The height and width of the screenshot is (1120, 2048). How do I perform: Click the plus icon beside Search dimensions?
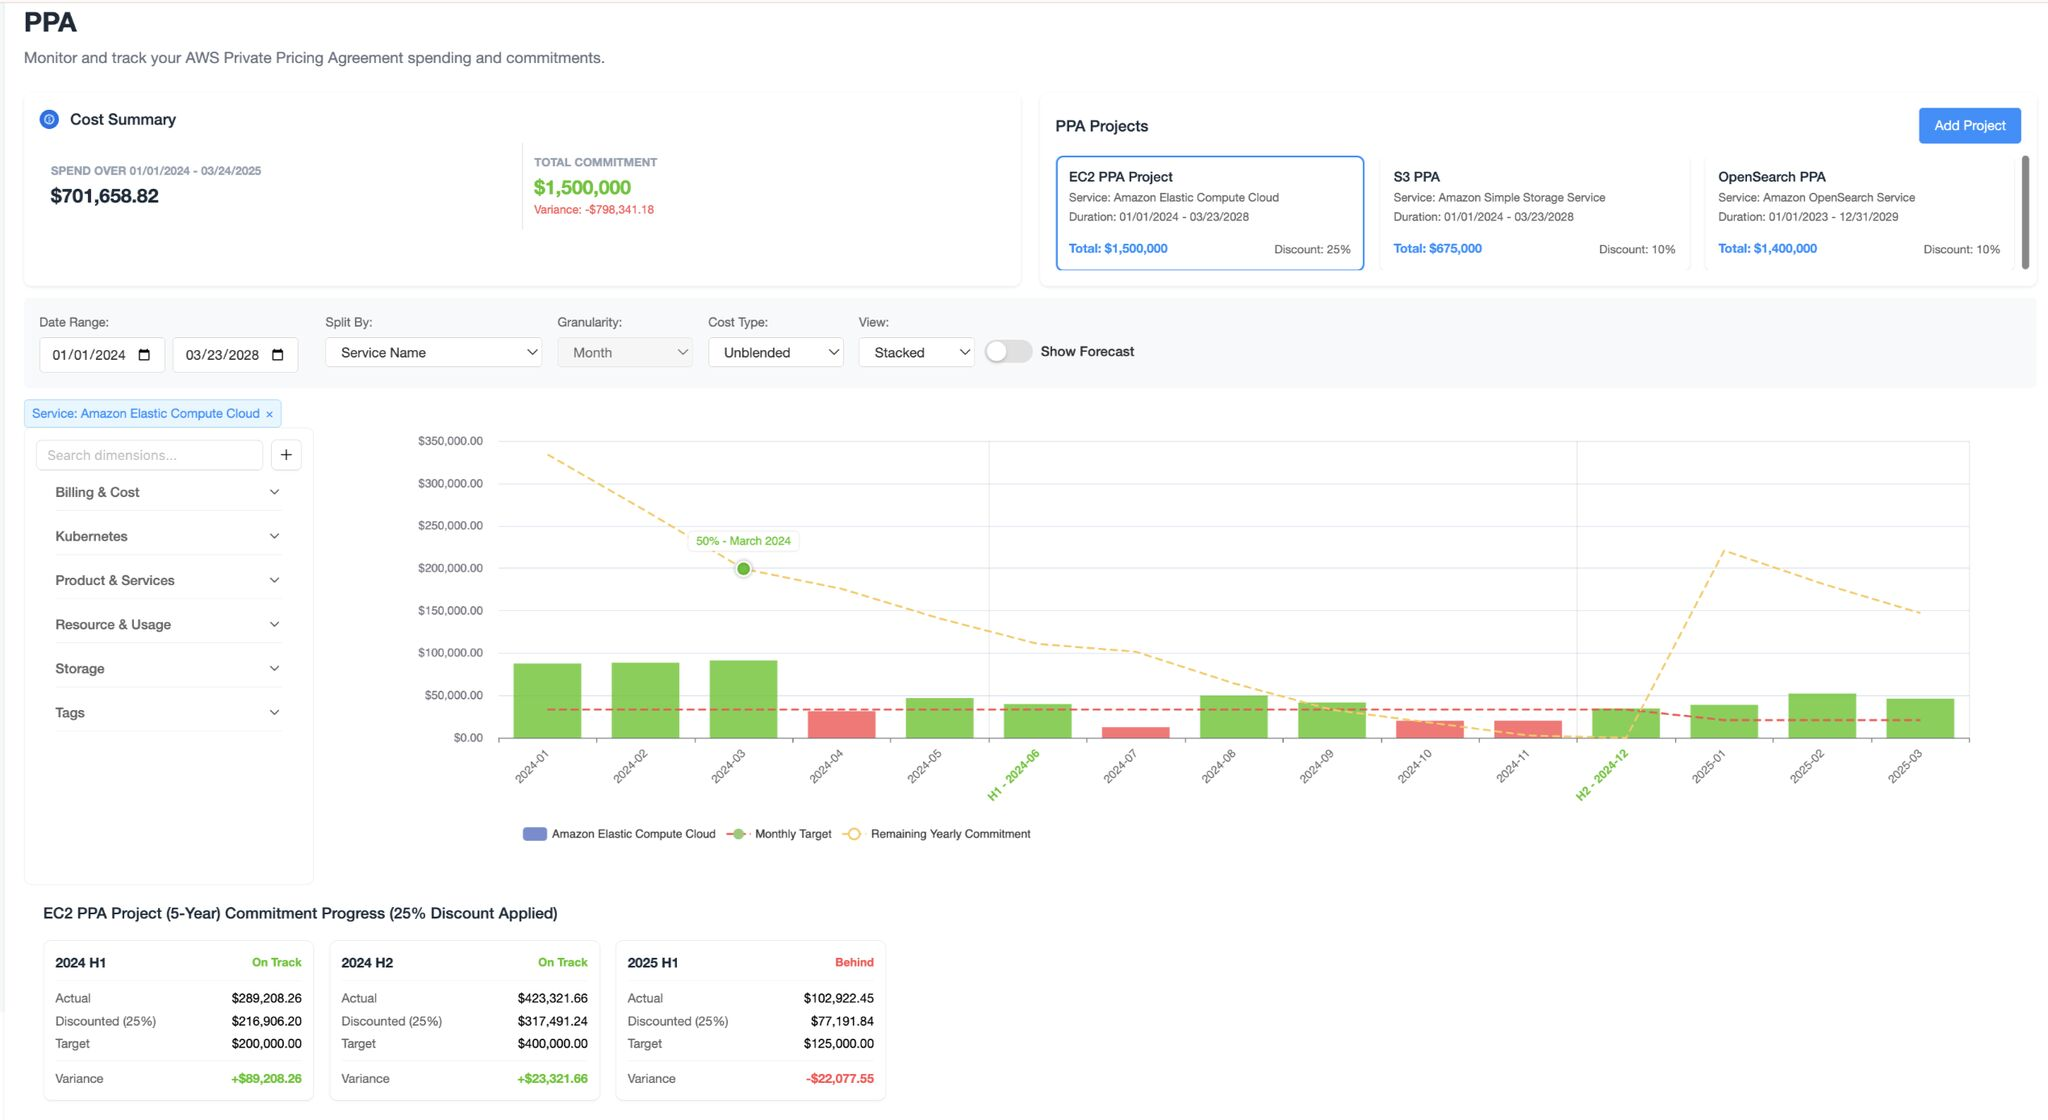(286, 455)
